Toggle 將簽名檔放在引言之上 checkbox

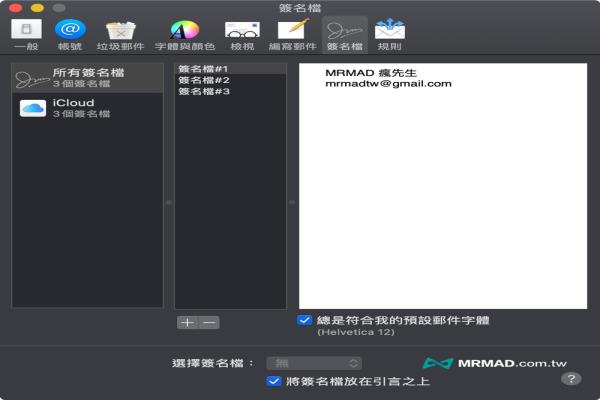(274, 381)
